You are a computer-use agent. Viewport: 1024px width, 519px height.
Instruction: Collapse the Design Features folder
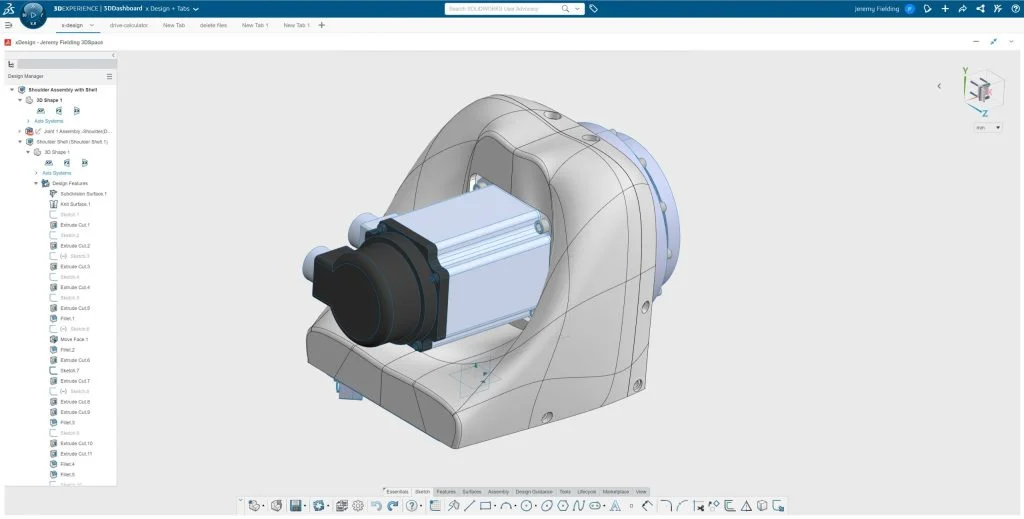click(x=36, y=183)
